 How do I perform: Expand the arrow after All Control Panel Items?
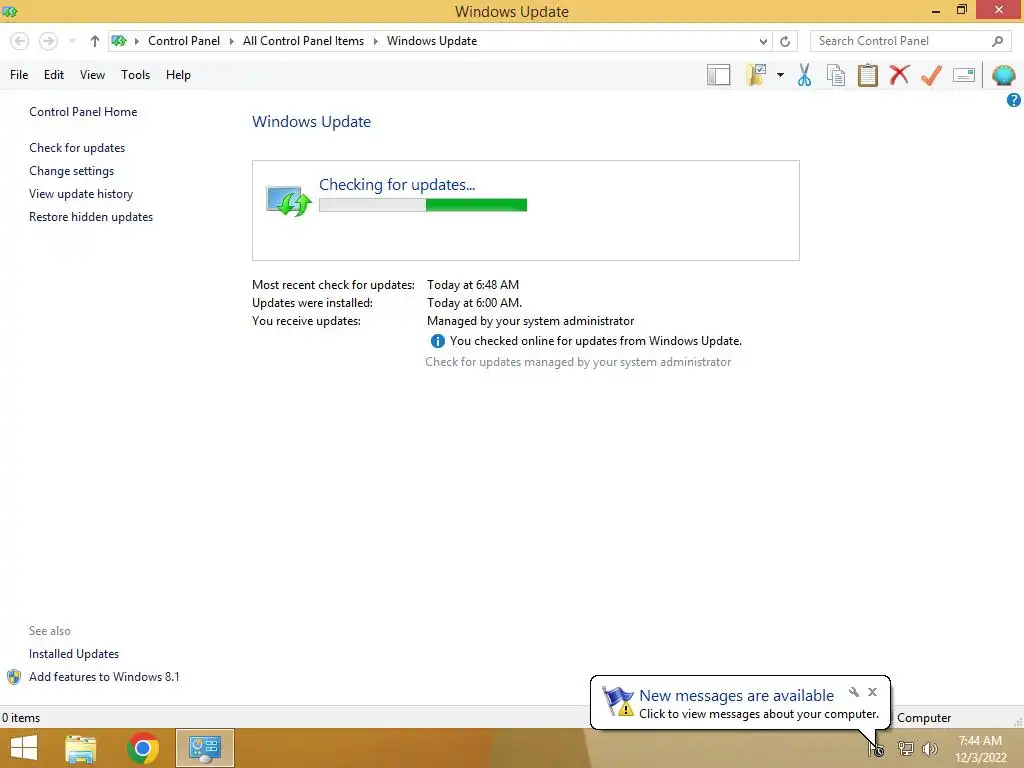tap(376, 41)
